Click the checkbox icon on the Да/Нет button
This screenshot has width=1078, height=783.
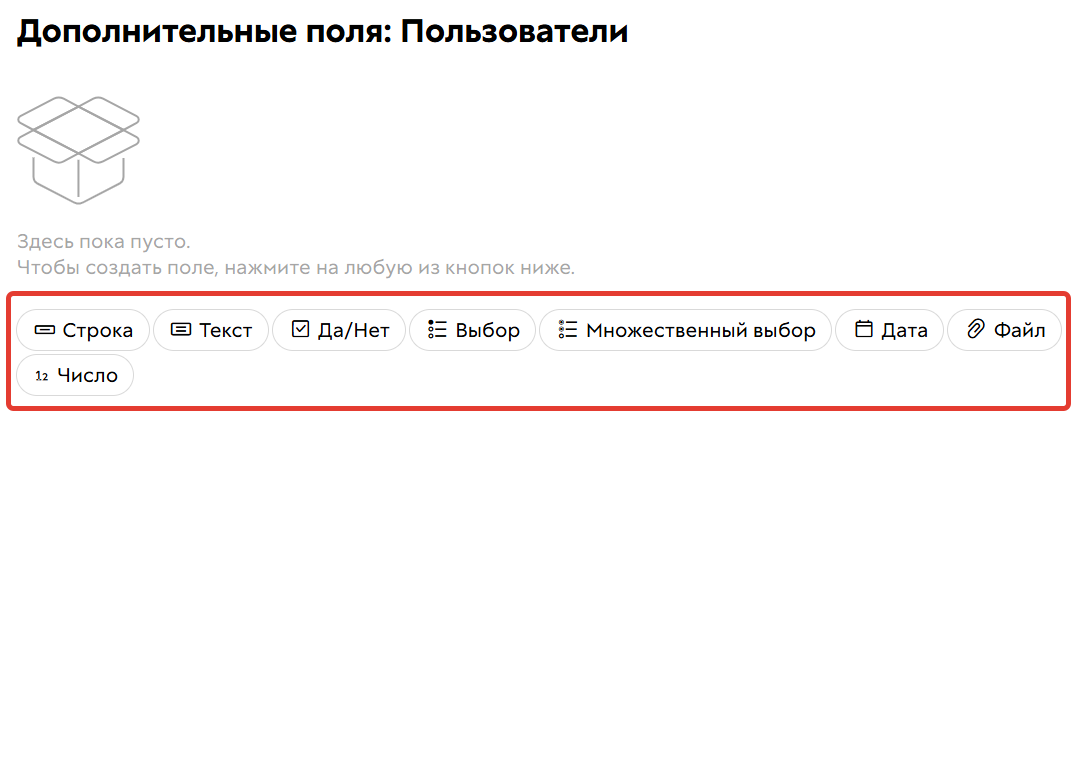(x=304, y=330)
